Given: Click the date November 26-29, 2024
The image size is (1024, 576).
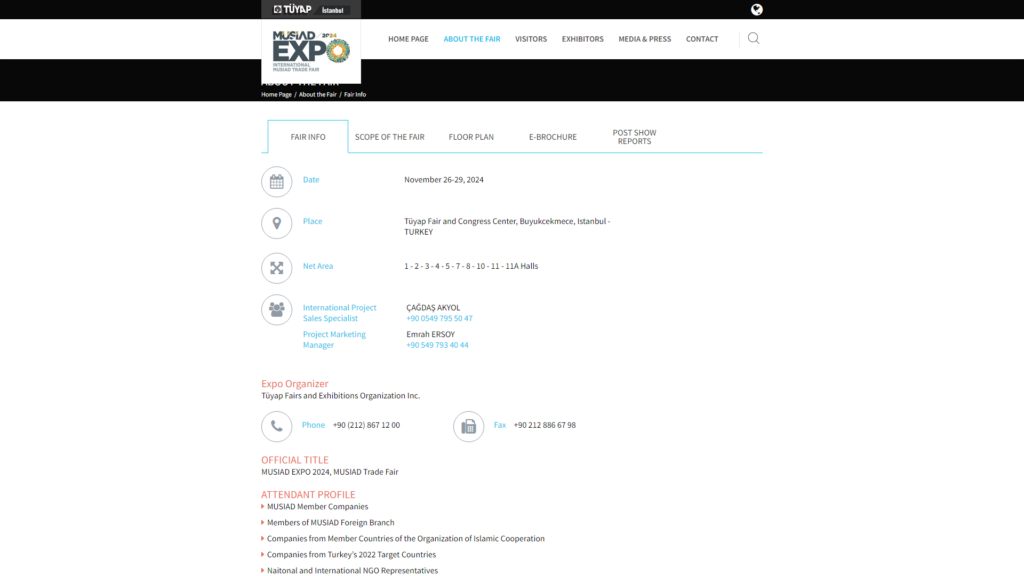Looking at the screenshot, I should (x=443, y=180).
